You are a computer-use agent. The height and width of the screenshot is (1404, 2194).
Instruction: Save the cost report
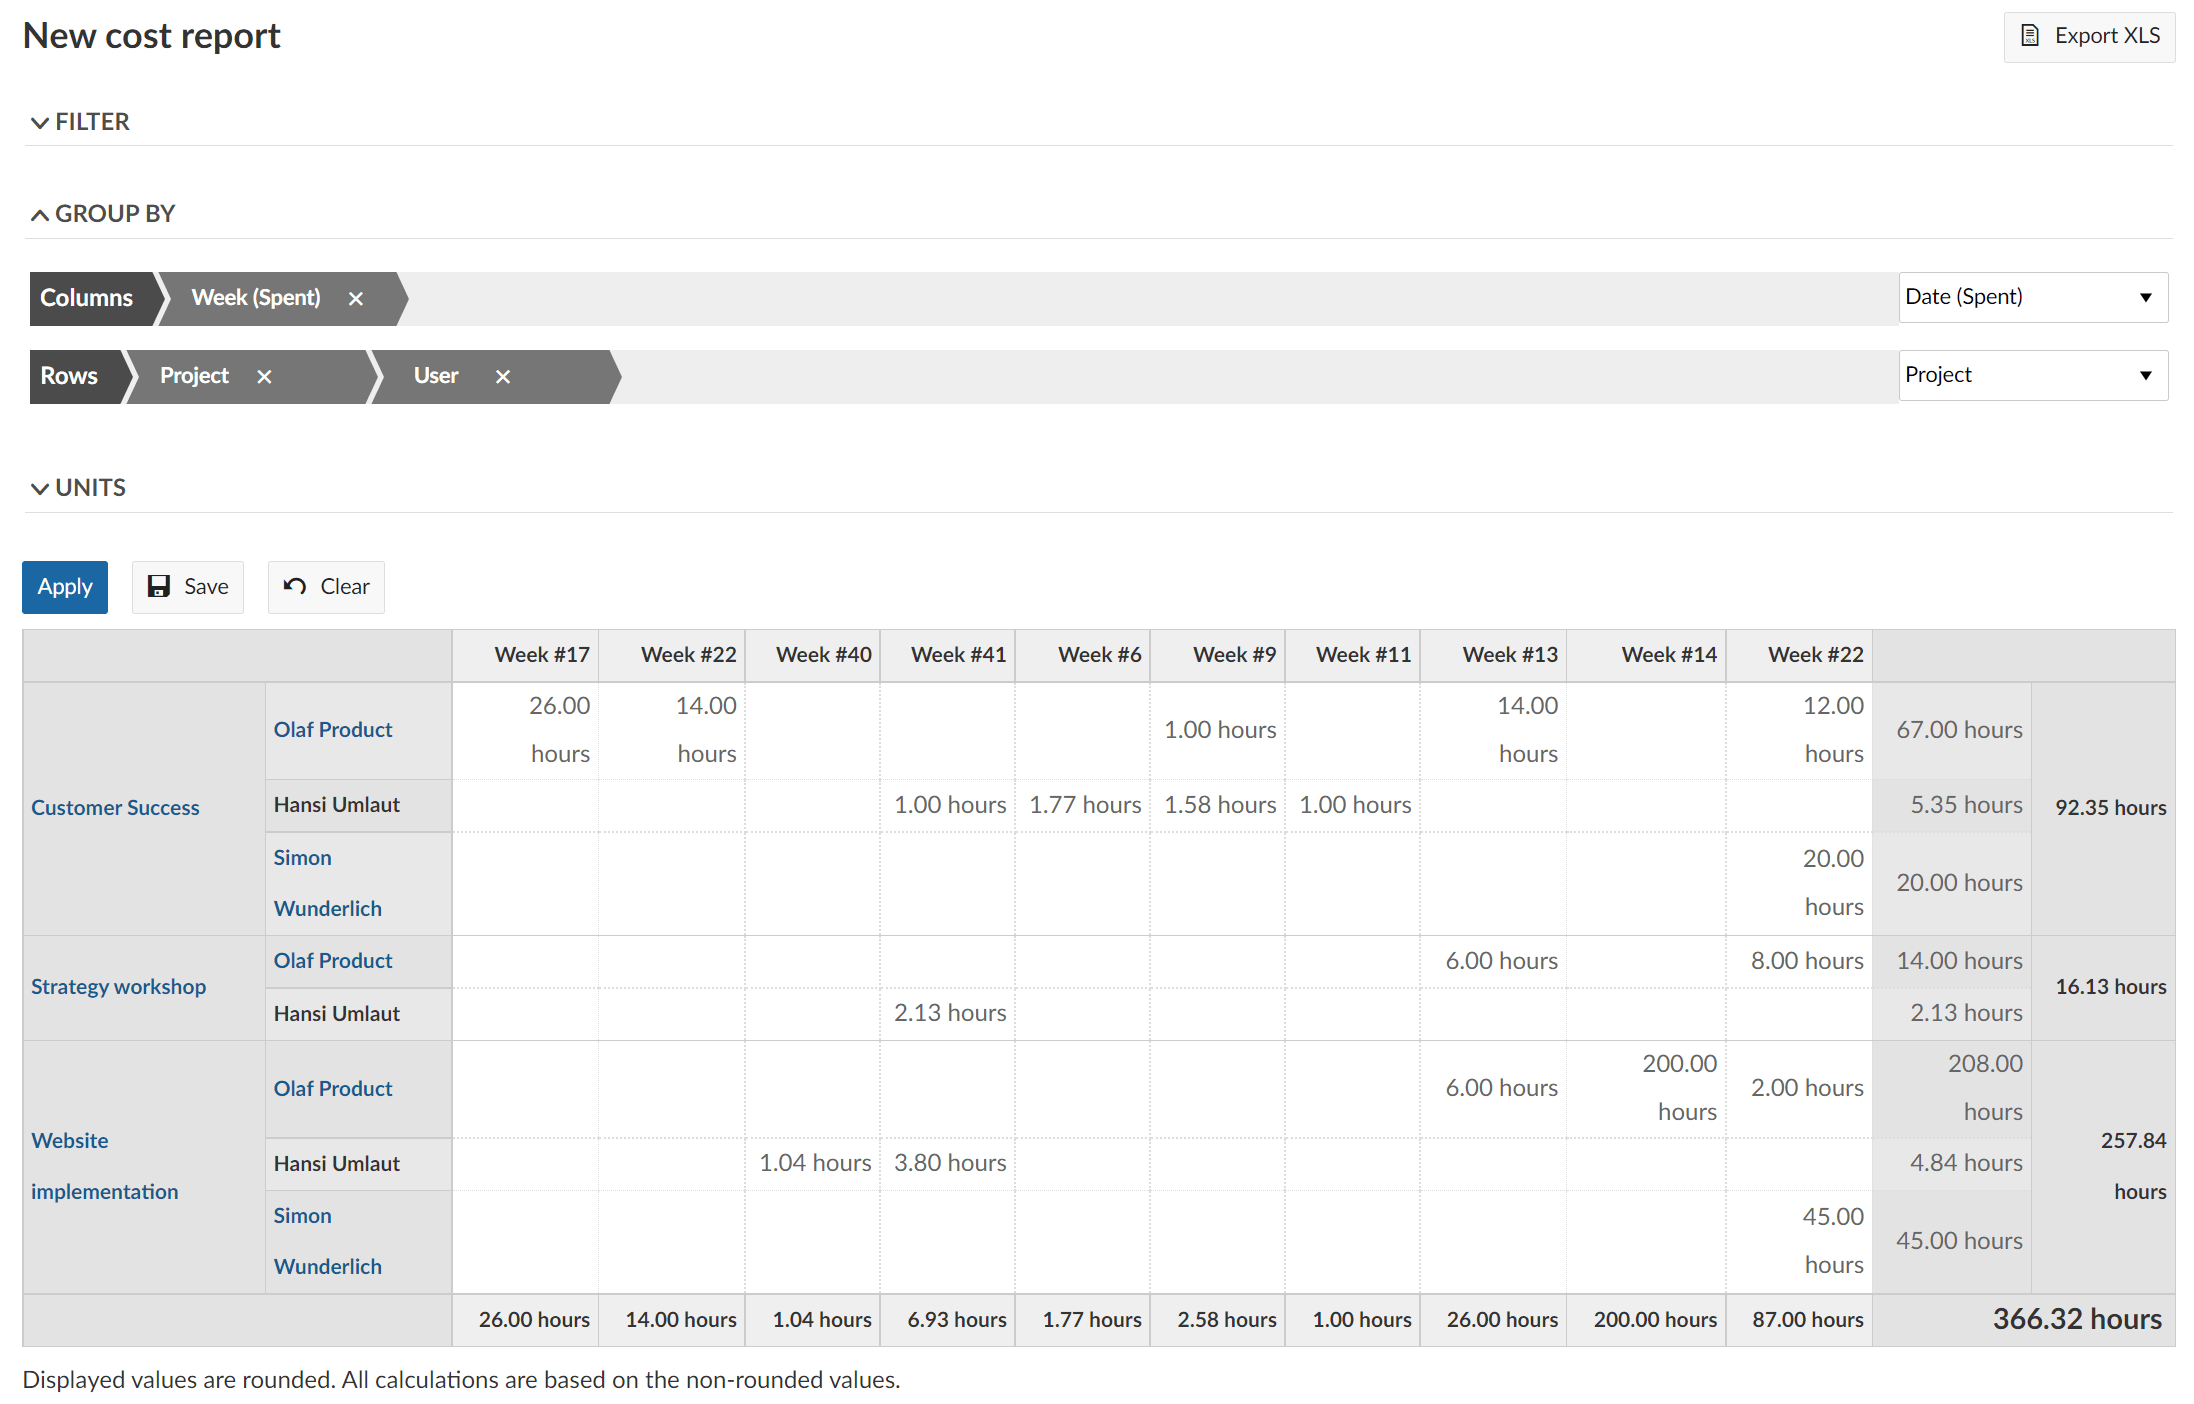click(x=188, y=587)
